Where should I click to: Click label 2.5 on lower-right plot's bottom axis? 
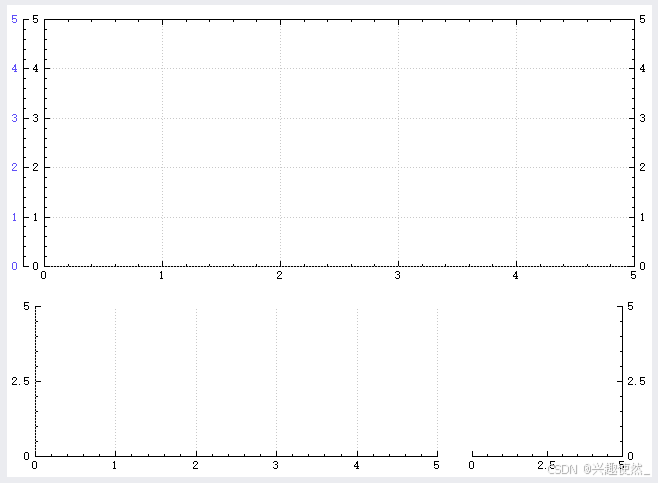click(x=546, y=465)
